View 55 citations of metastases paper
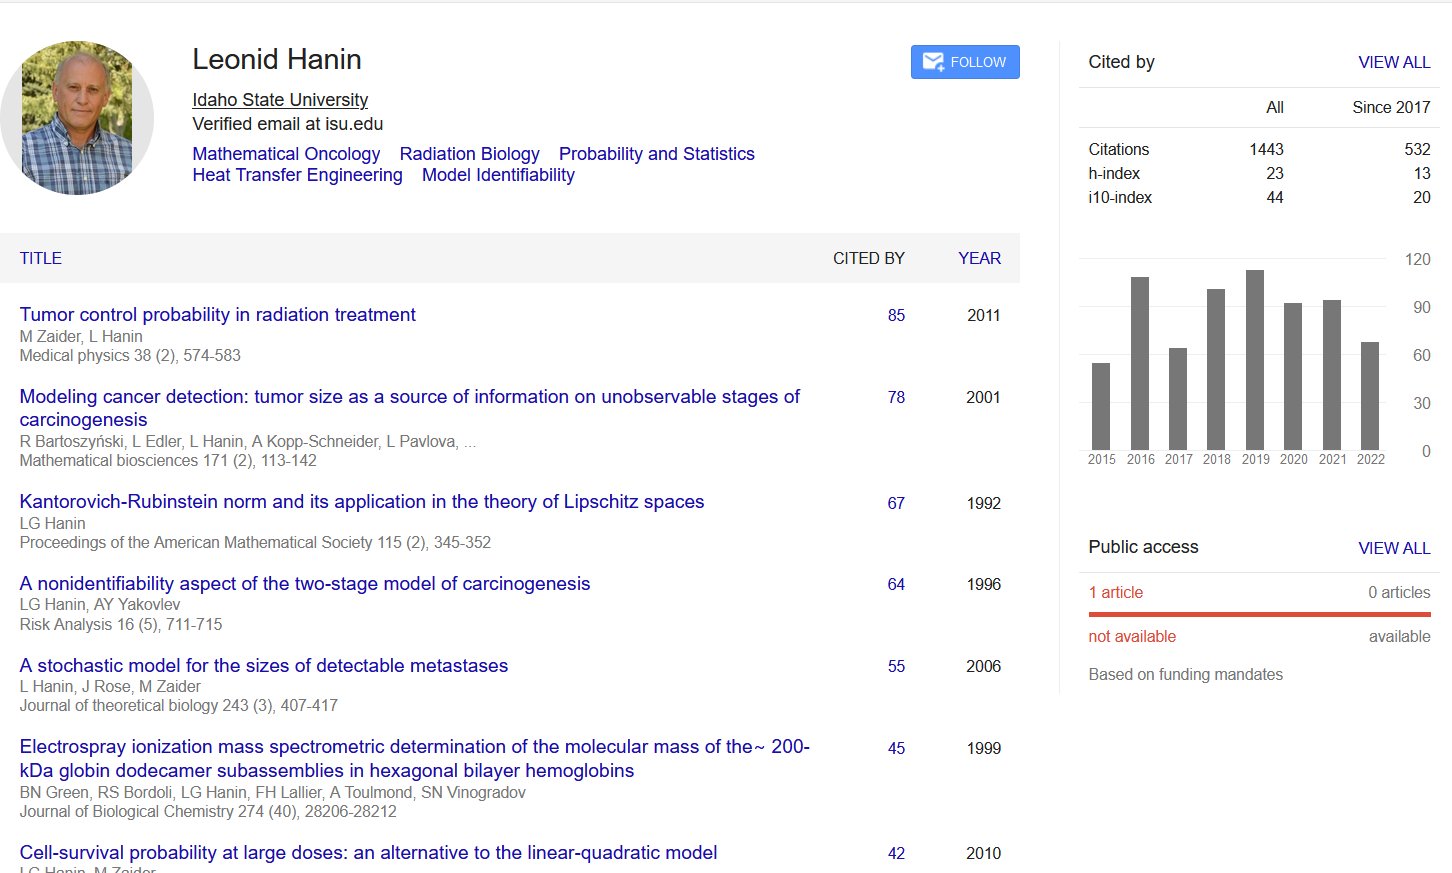 (x=896, y=666)
